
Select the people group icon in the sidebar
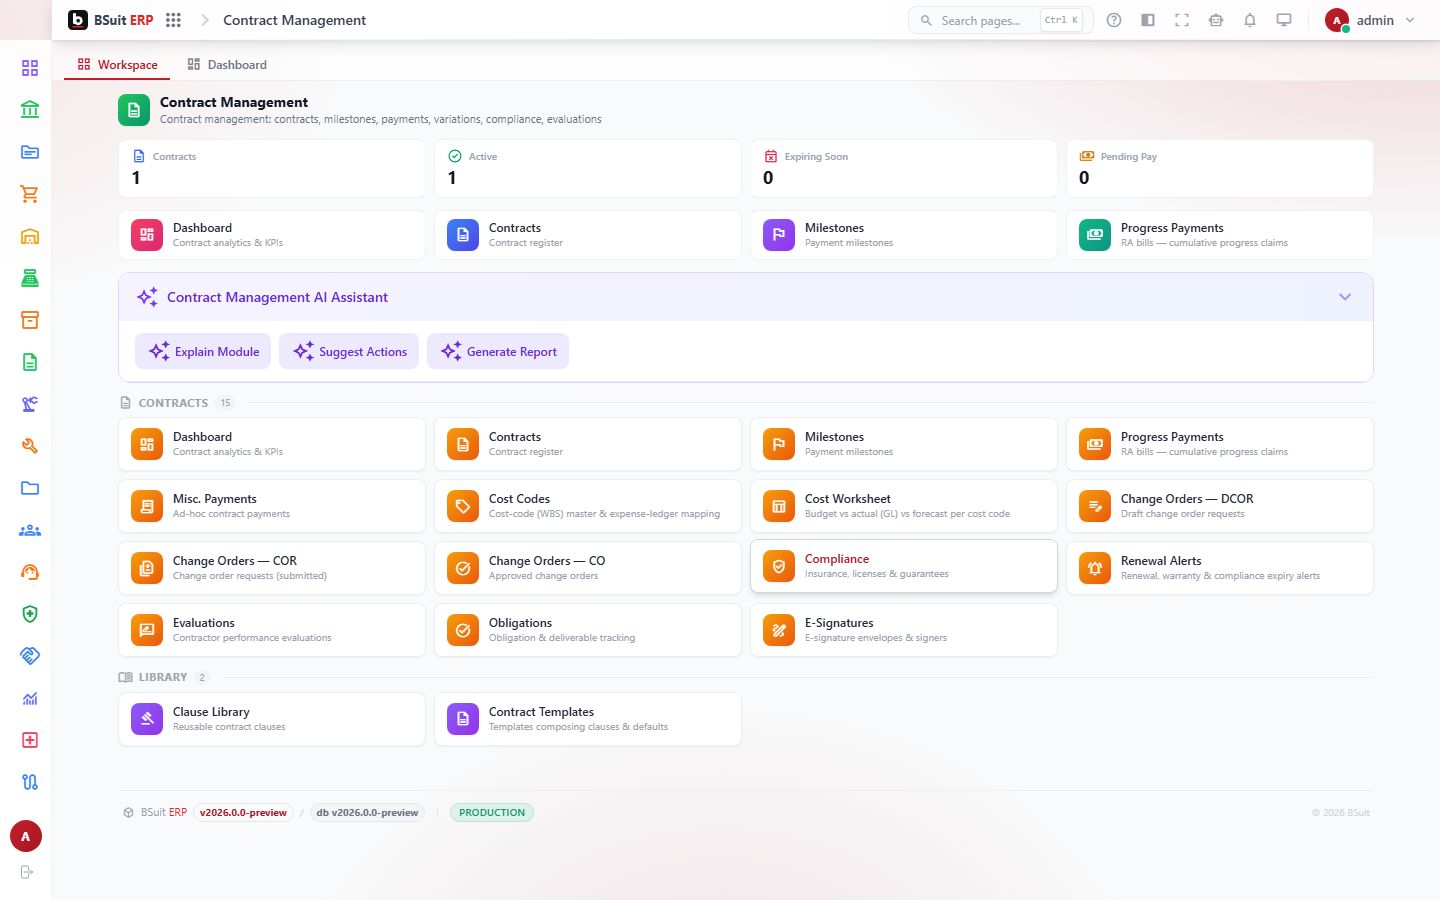[30, 530]
